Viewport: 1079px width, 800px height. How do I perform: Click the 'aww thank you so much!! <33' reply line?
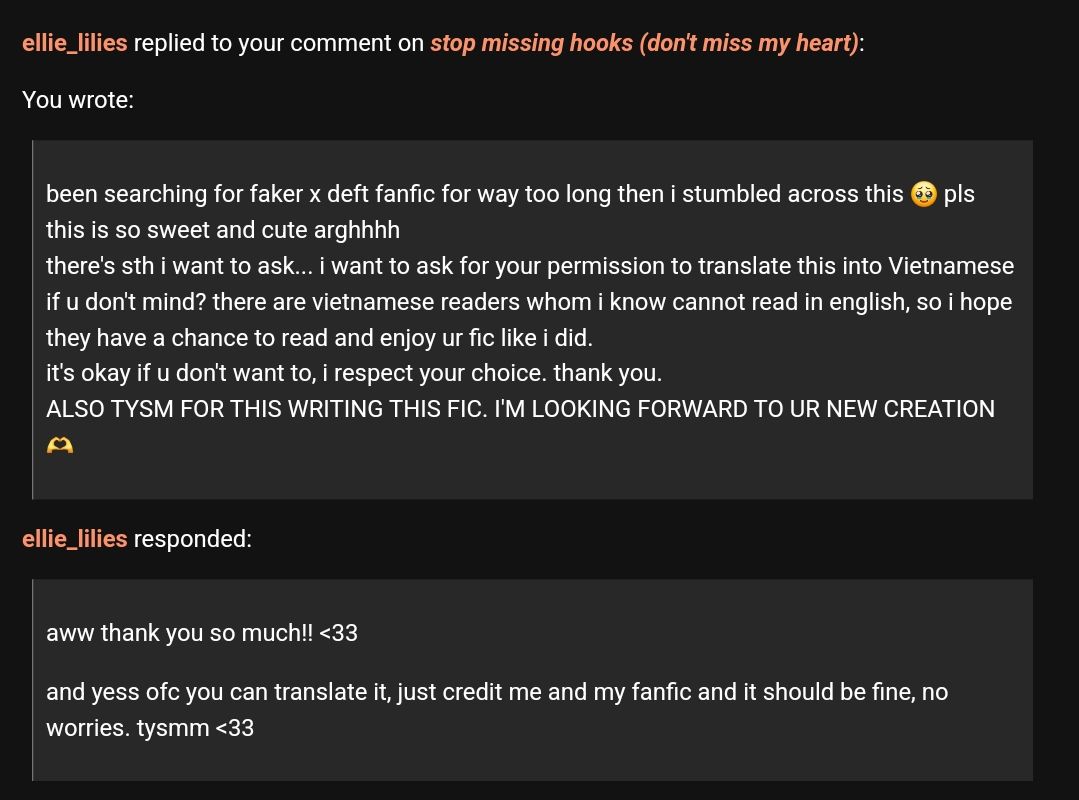[x=202, y=633]
